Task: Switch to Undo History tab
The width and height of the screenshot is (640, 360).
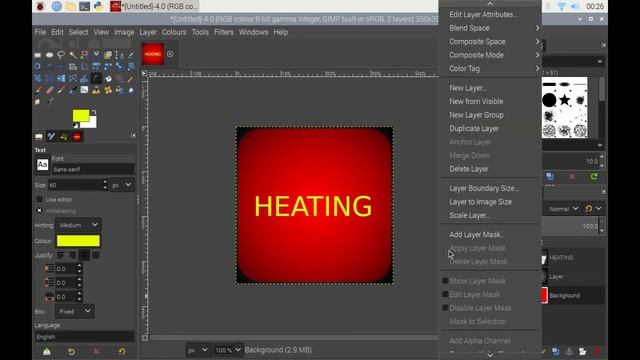Action: coord(64,137)
